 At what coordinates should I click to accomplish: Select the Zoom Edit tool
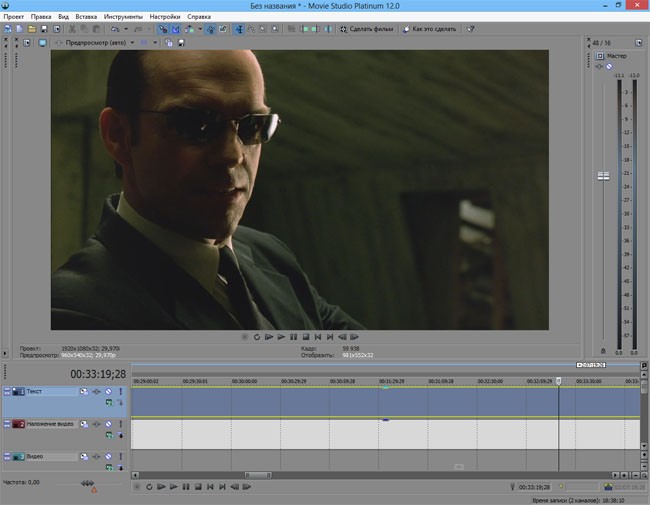pos(275,29)
